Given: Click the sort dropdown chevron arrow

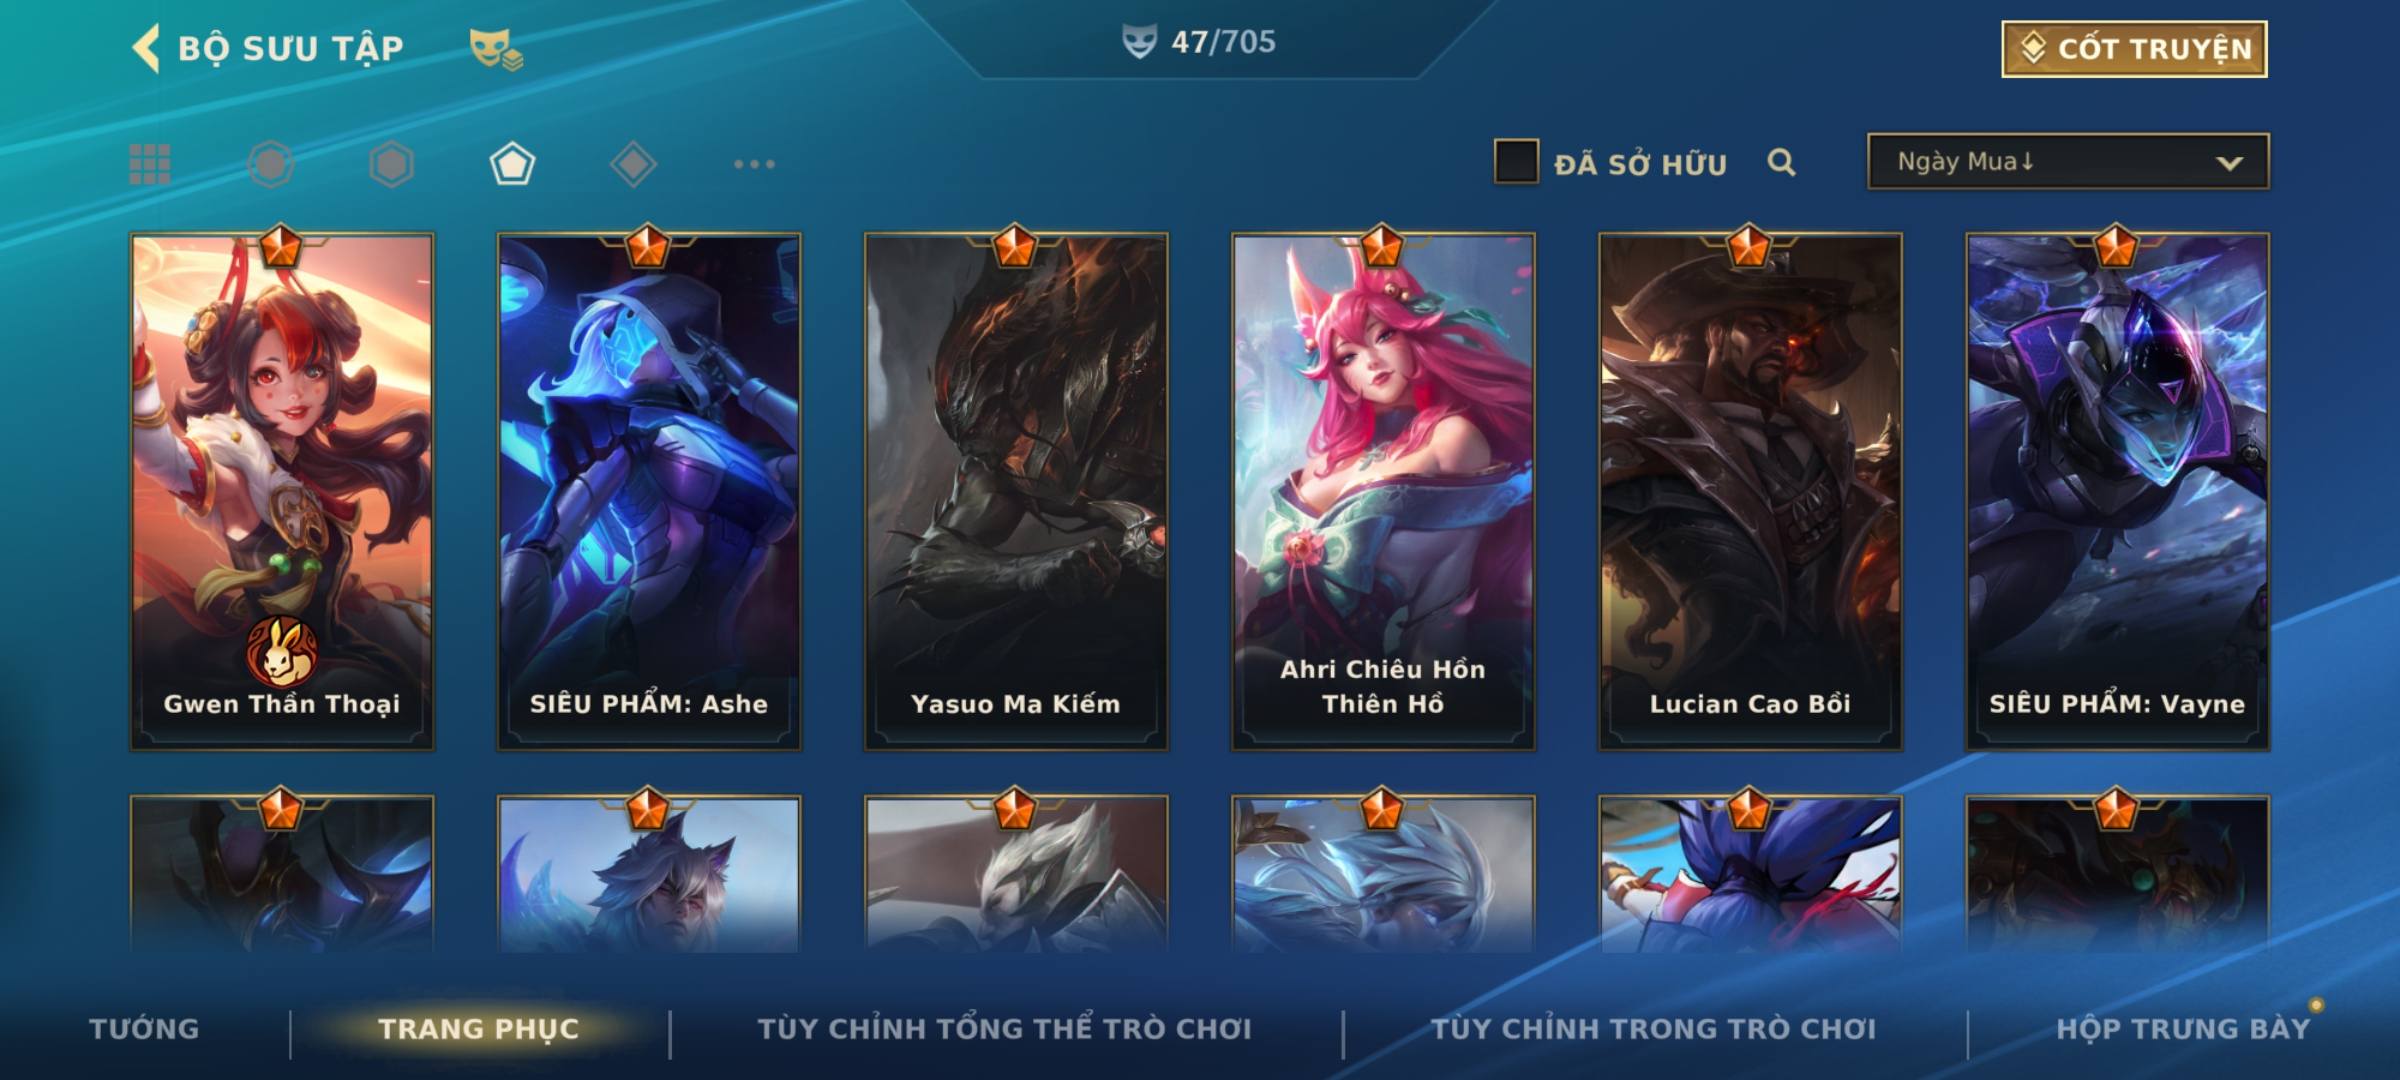Looking at the screenshot, I should (2229, 163).
